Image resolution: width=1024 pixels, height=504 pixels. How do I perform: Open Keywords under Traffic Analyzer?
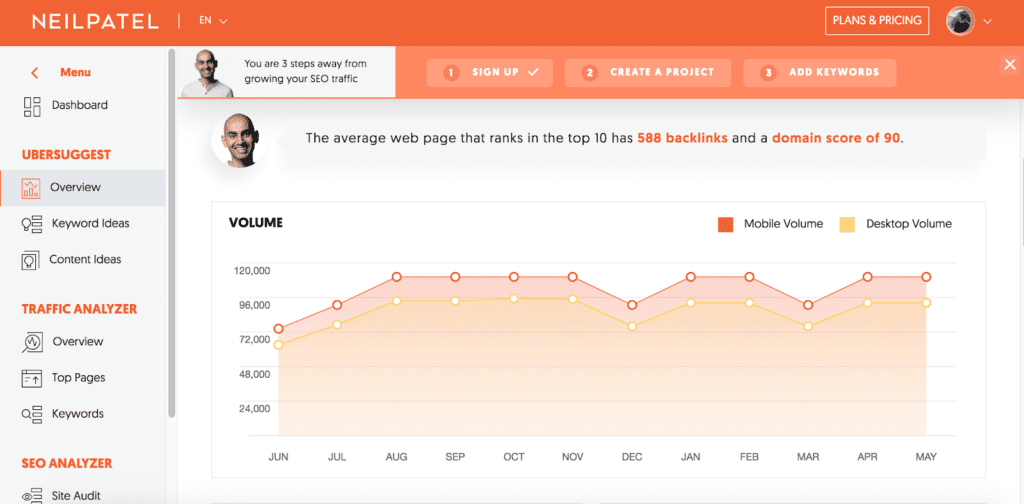[78, 414]
